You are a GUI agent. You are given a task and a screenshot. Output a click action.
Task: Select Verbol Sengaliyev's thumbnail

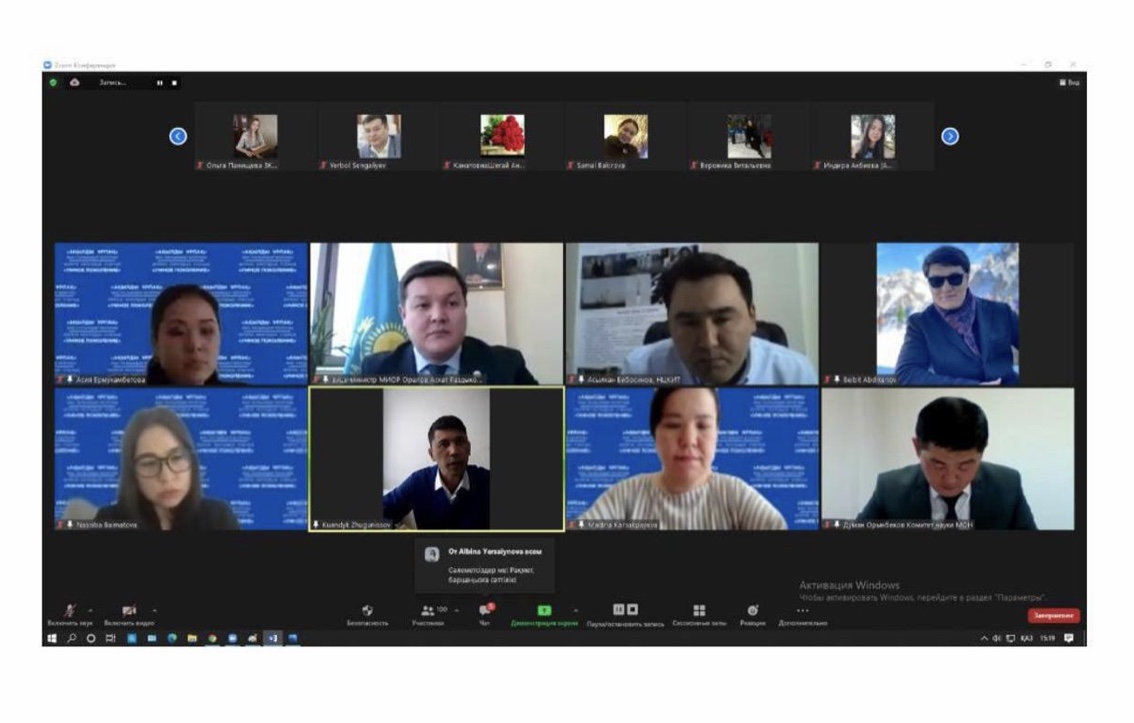(x=379, y=137)
